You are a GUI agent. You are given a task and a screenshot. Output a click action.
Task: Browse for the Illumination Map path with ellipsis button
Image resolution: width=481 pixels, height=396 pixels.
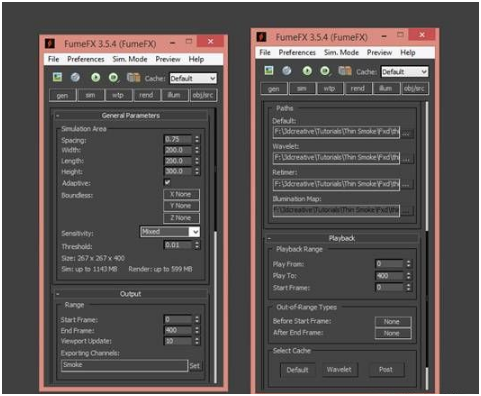point(407,212)
